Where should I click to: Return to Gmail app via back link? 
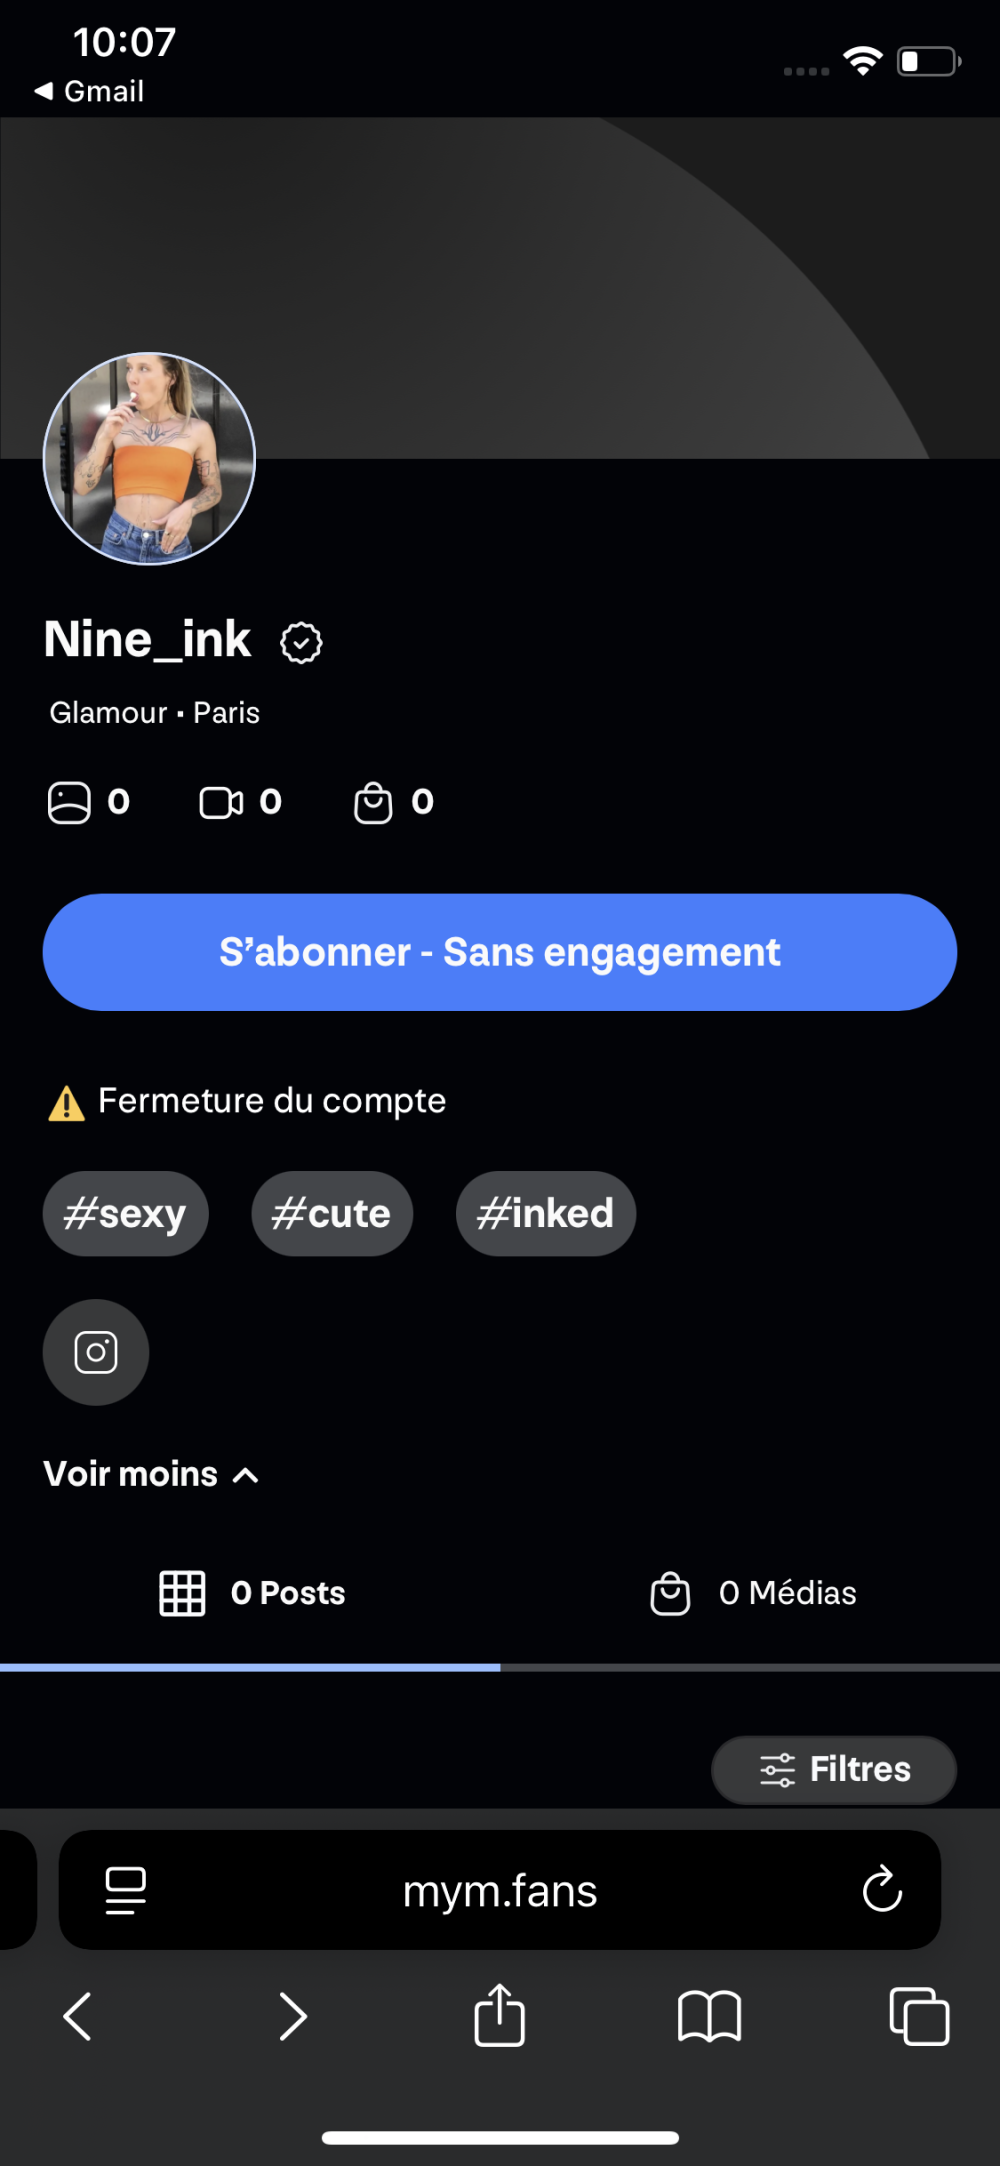[x=90, y=91]
